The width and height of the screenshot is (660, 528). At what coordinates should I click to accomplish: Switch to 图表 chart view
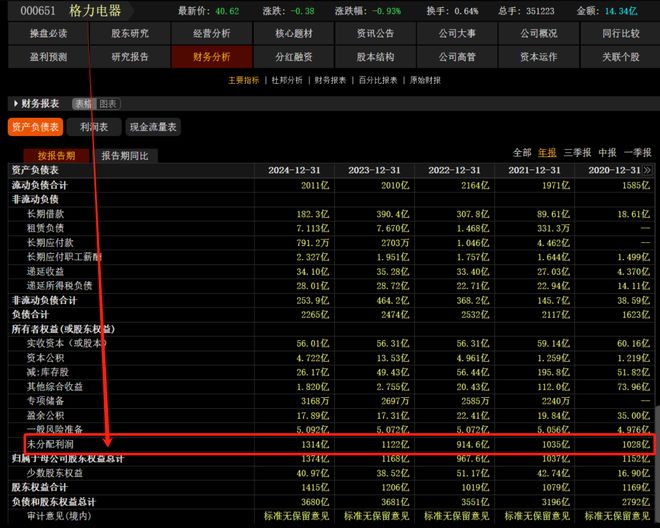point(108,103)
